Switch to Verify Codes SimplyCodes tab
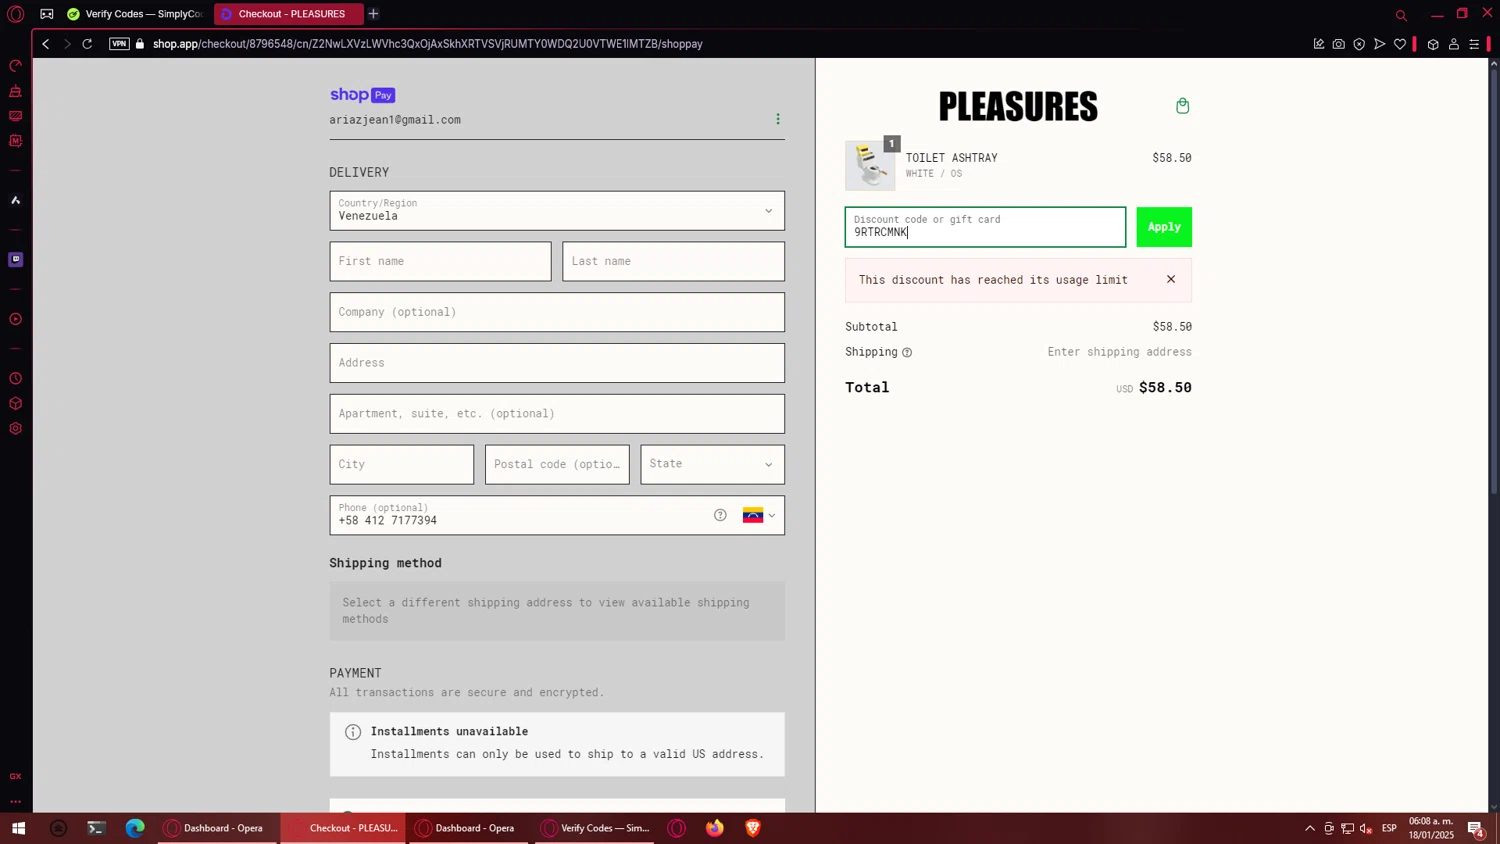The width and height of the screenshot is (1500, 844). coord(135,14)
